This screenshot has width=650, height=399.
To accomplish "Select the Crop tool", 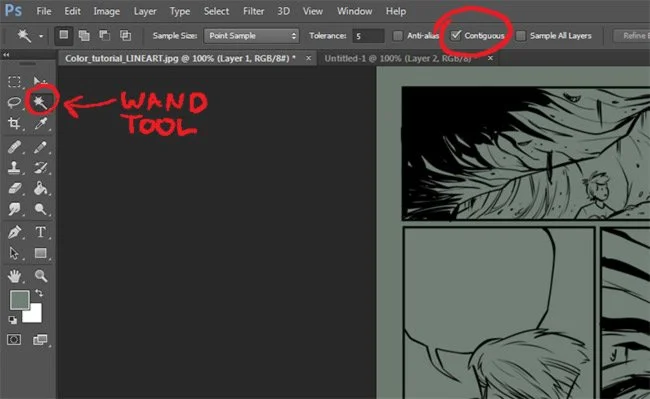I will tap(14, 123).
